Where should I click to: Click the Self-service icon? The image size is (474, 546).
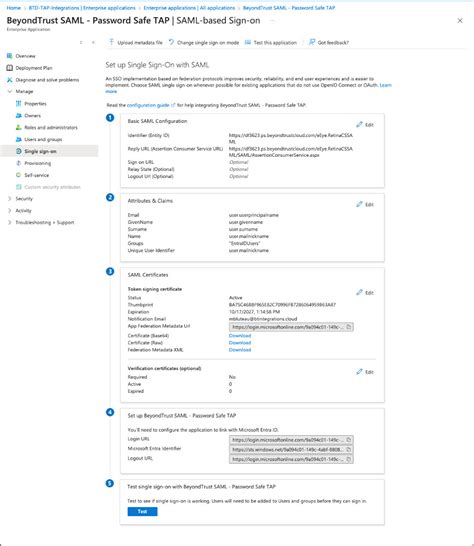(x=18, y=175)
